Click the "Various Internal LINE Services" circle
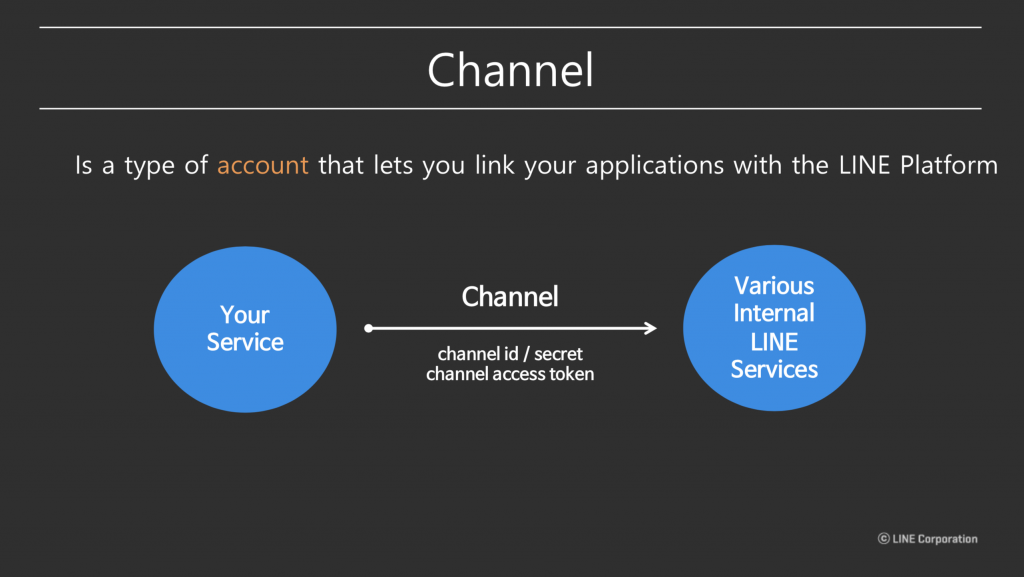The width and height of the screenshot is (1024, 577). [774, 328]
